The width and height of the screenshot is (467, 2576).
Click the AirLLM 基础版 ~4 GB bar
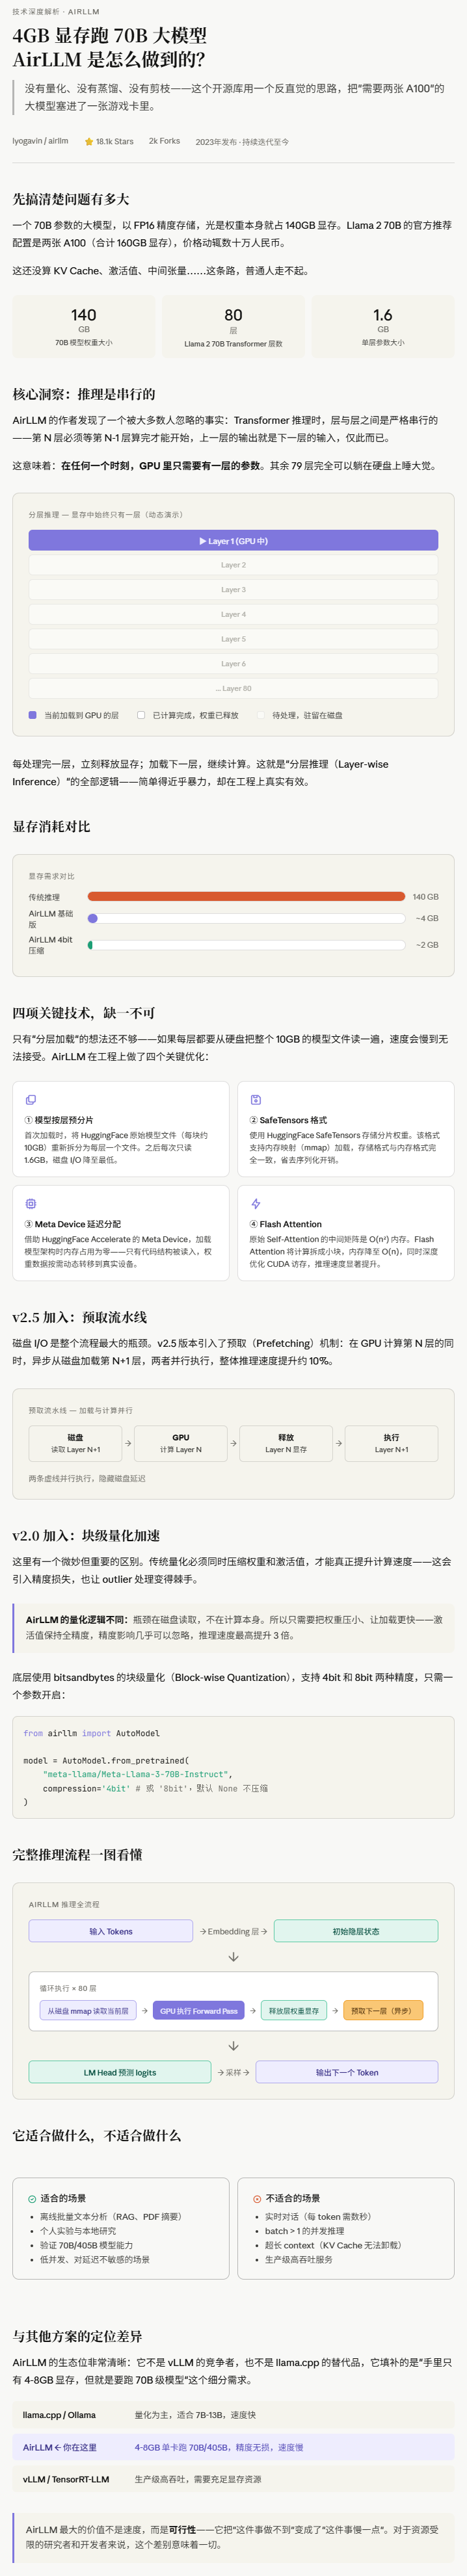coord(246,918)
